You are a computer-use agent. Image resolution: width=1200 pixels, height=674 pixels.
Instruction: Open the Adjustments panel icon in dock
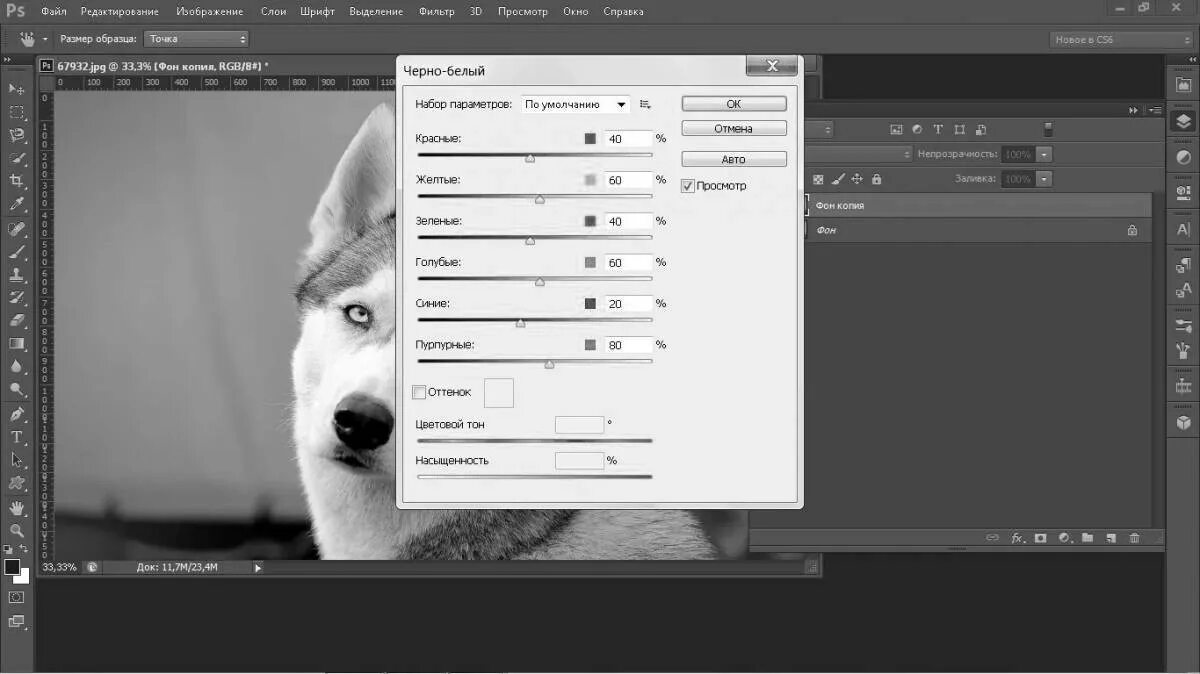(x=1183, y=158)
